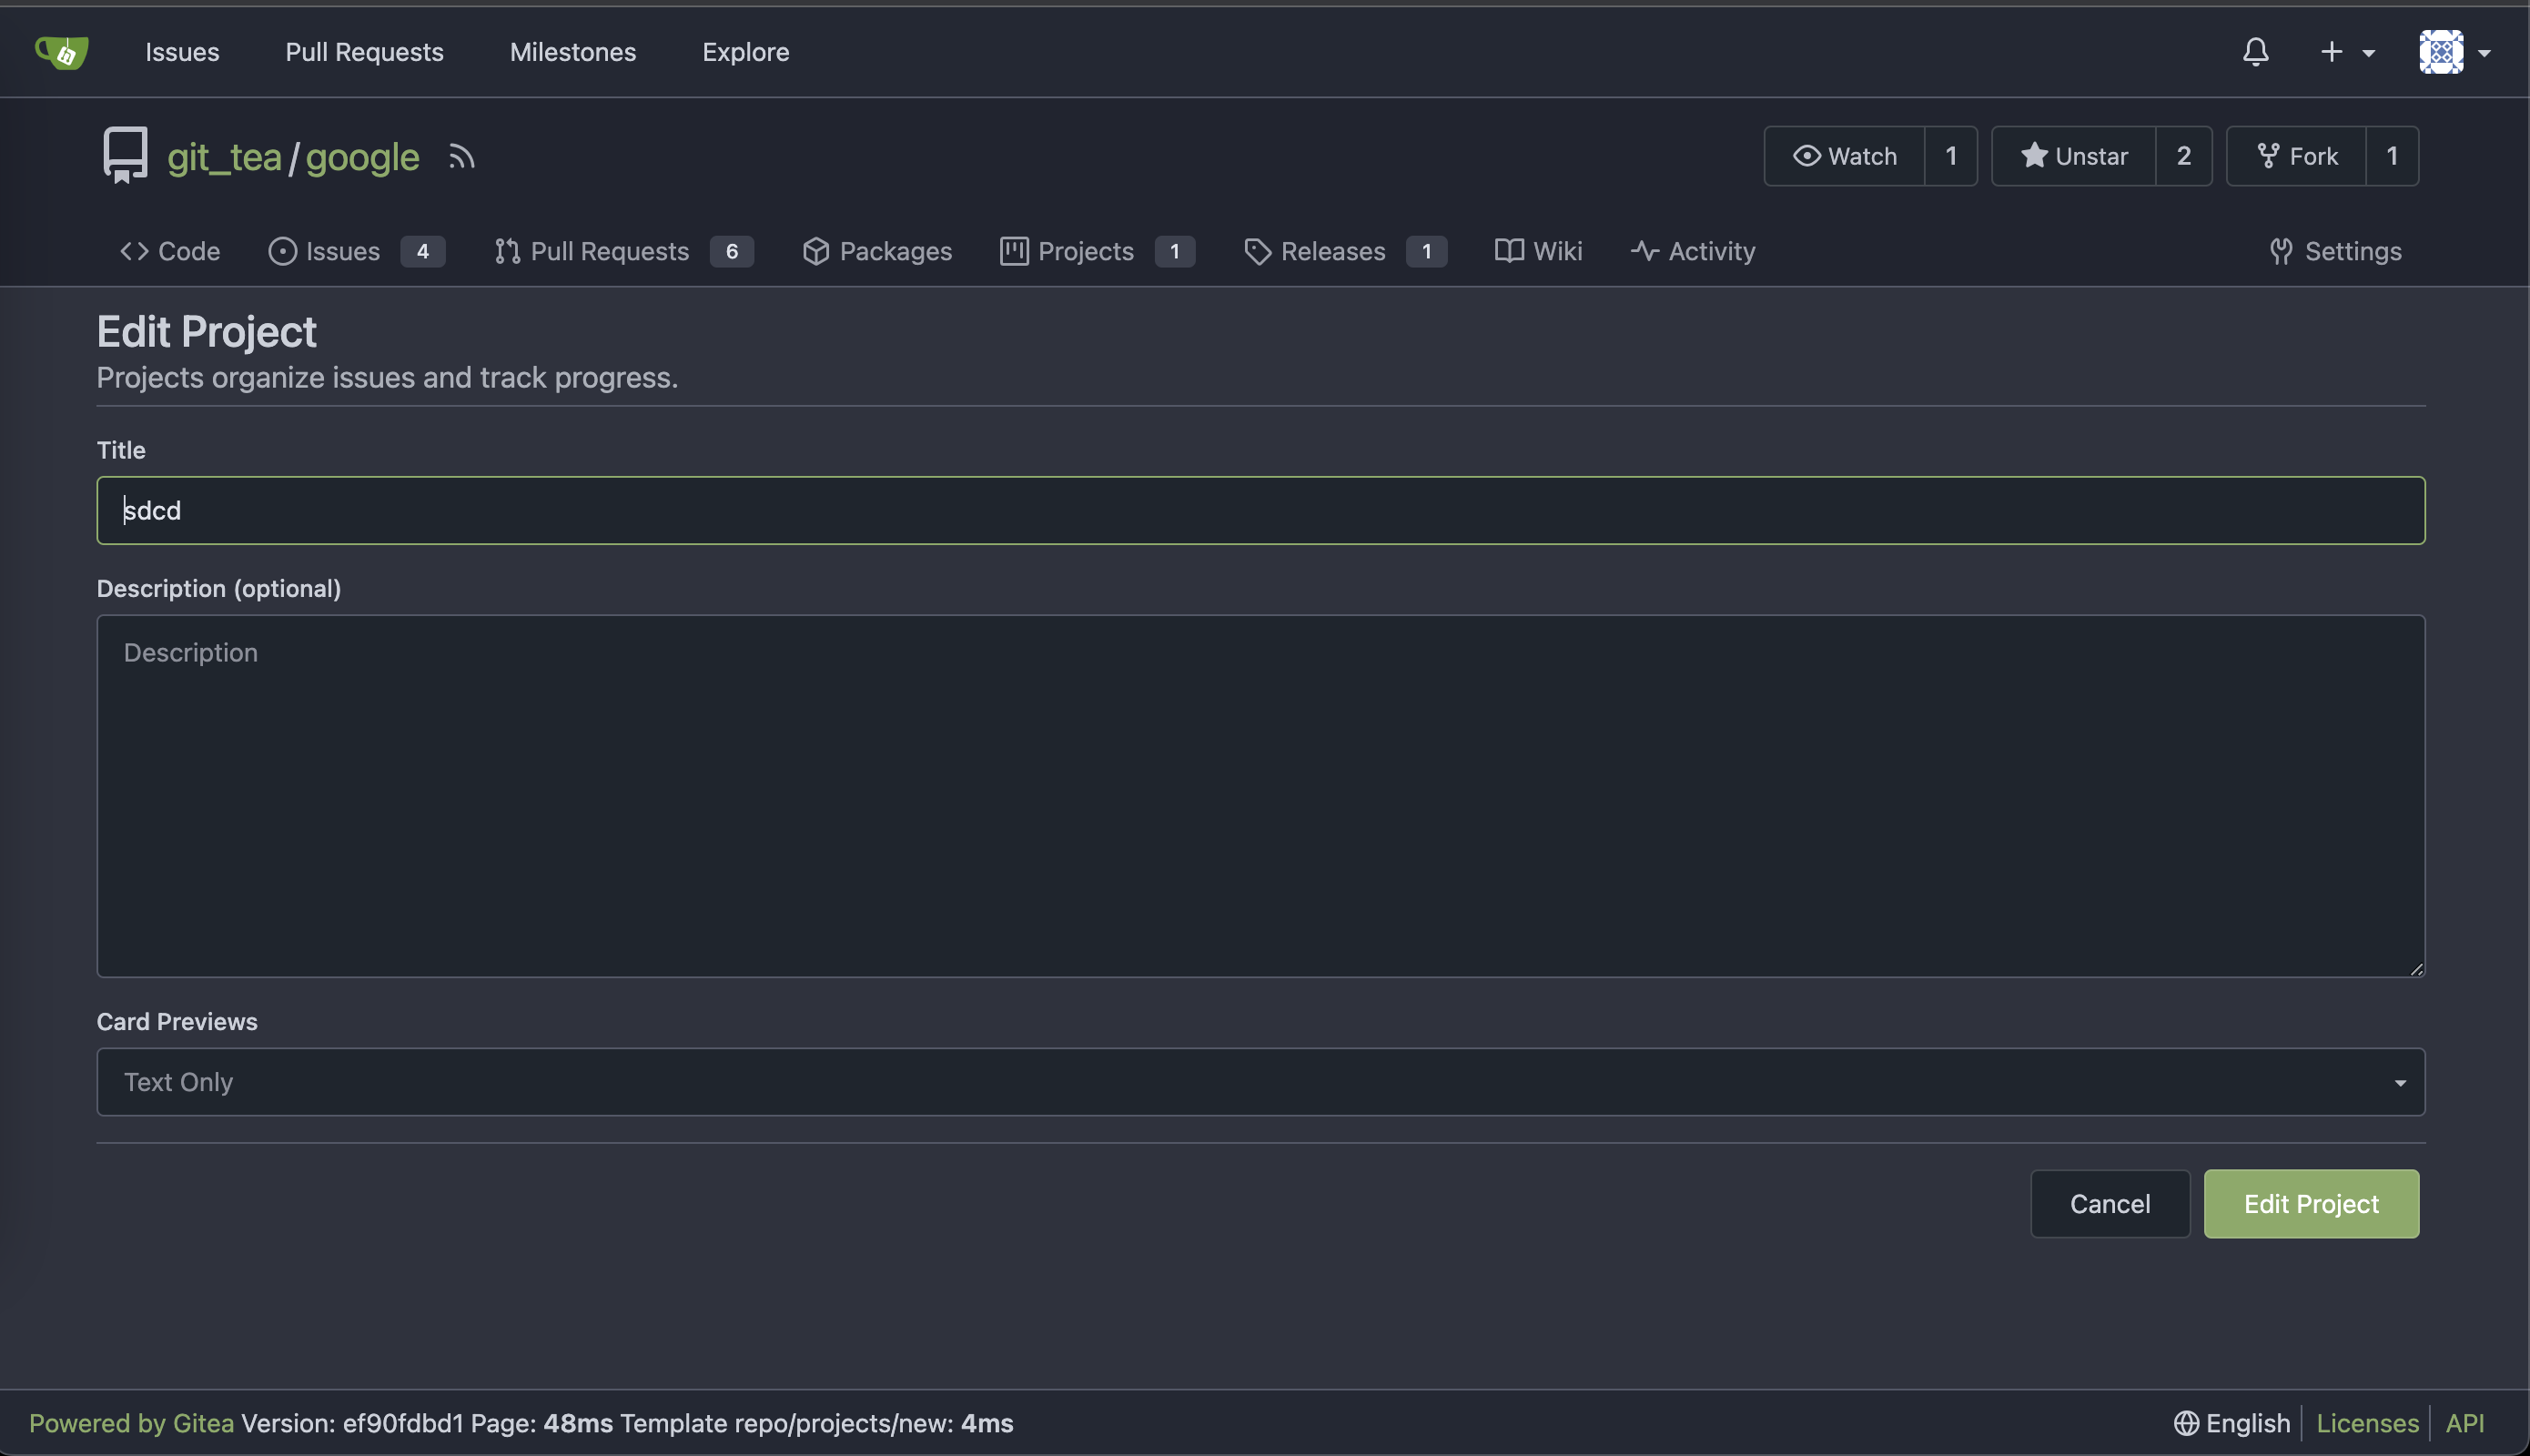
Task: Click the Pull Requests count badge 6
Action: point(732,251)
